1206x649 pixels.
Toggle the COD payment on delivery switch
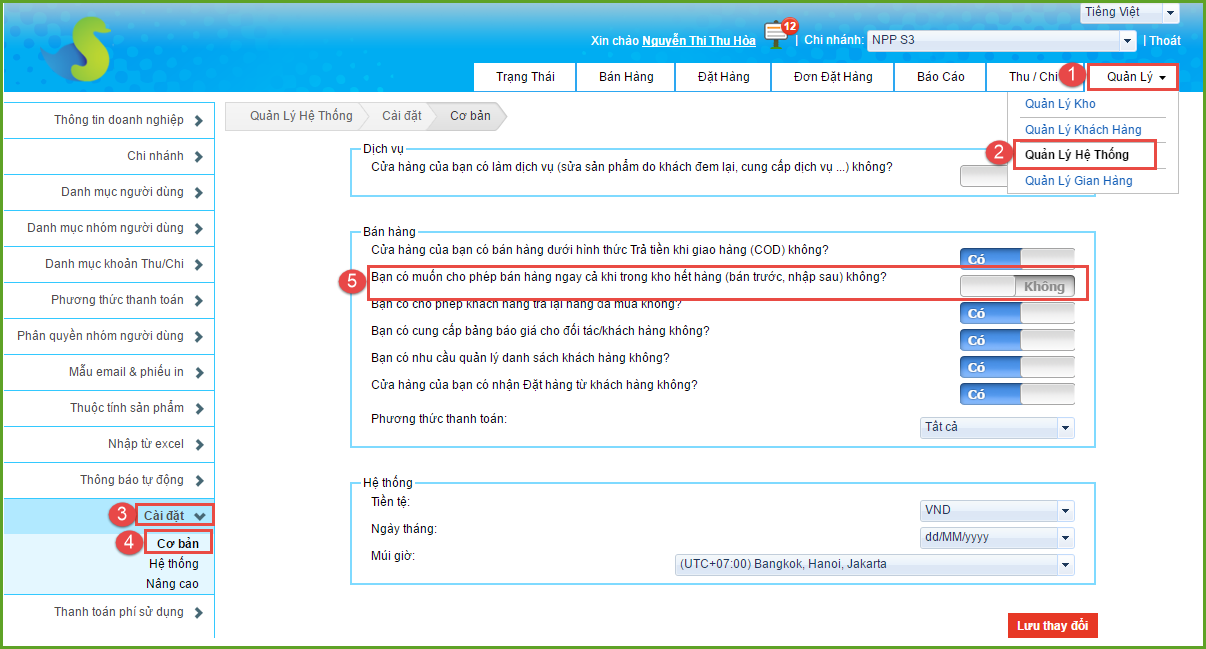click(x=1017, y=259)
